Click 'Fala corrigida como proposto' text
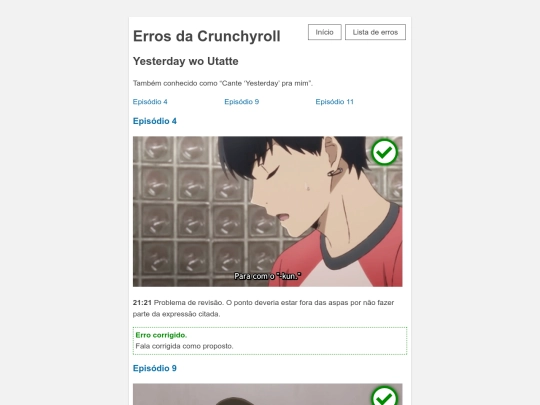Viewport: 540px width, 405px height. point(184,346)
